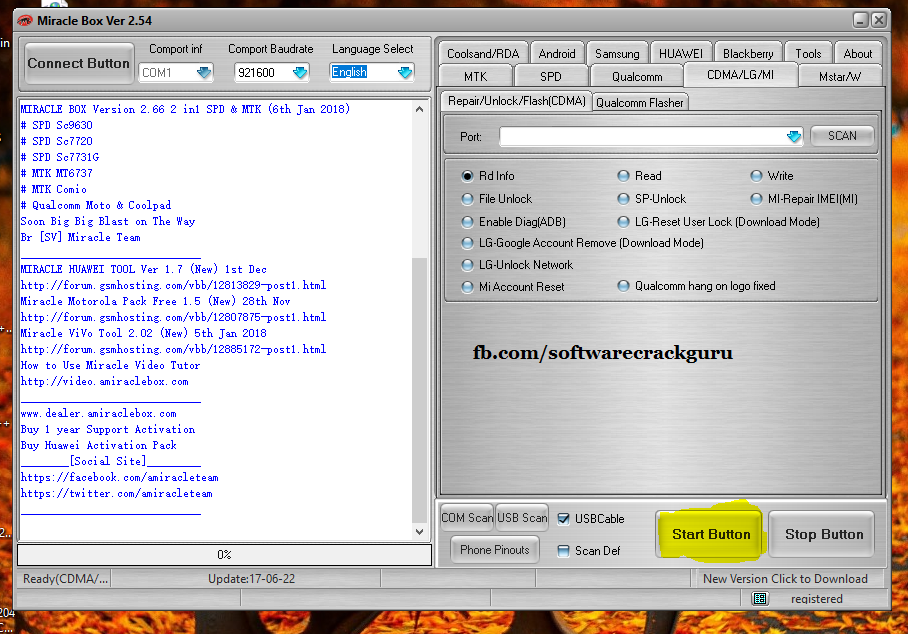Click the facebook.com/amiracleteam line
908x634 pixels.
pos(119,478)
